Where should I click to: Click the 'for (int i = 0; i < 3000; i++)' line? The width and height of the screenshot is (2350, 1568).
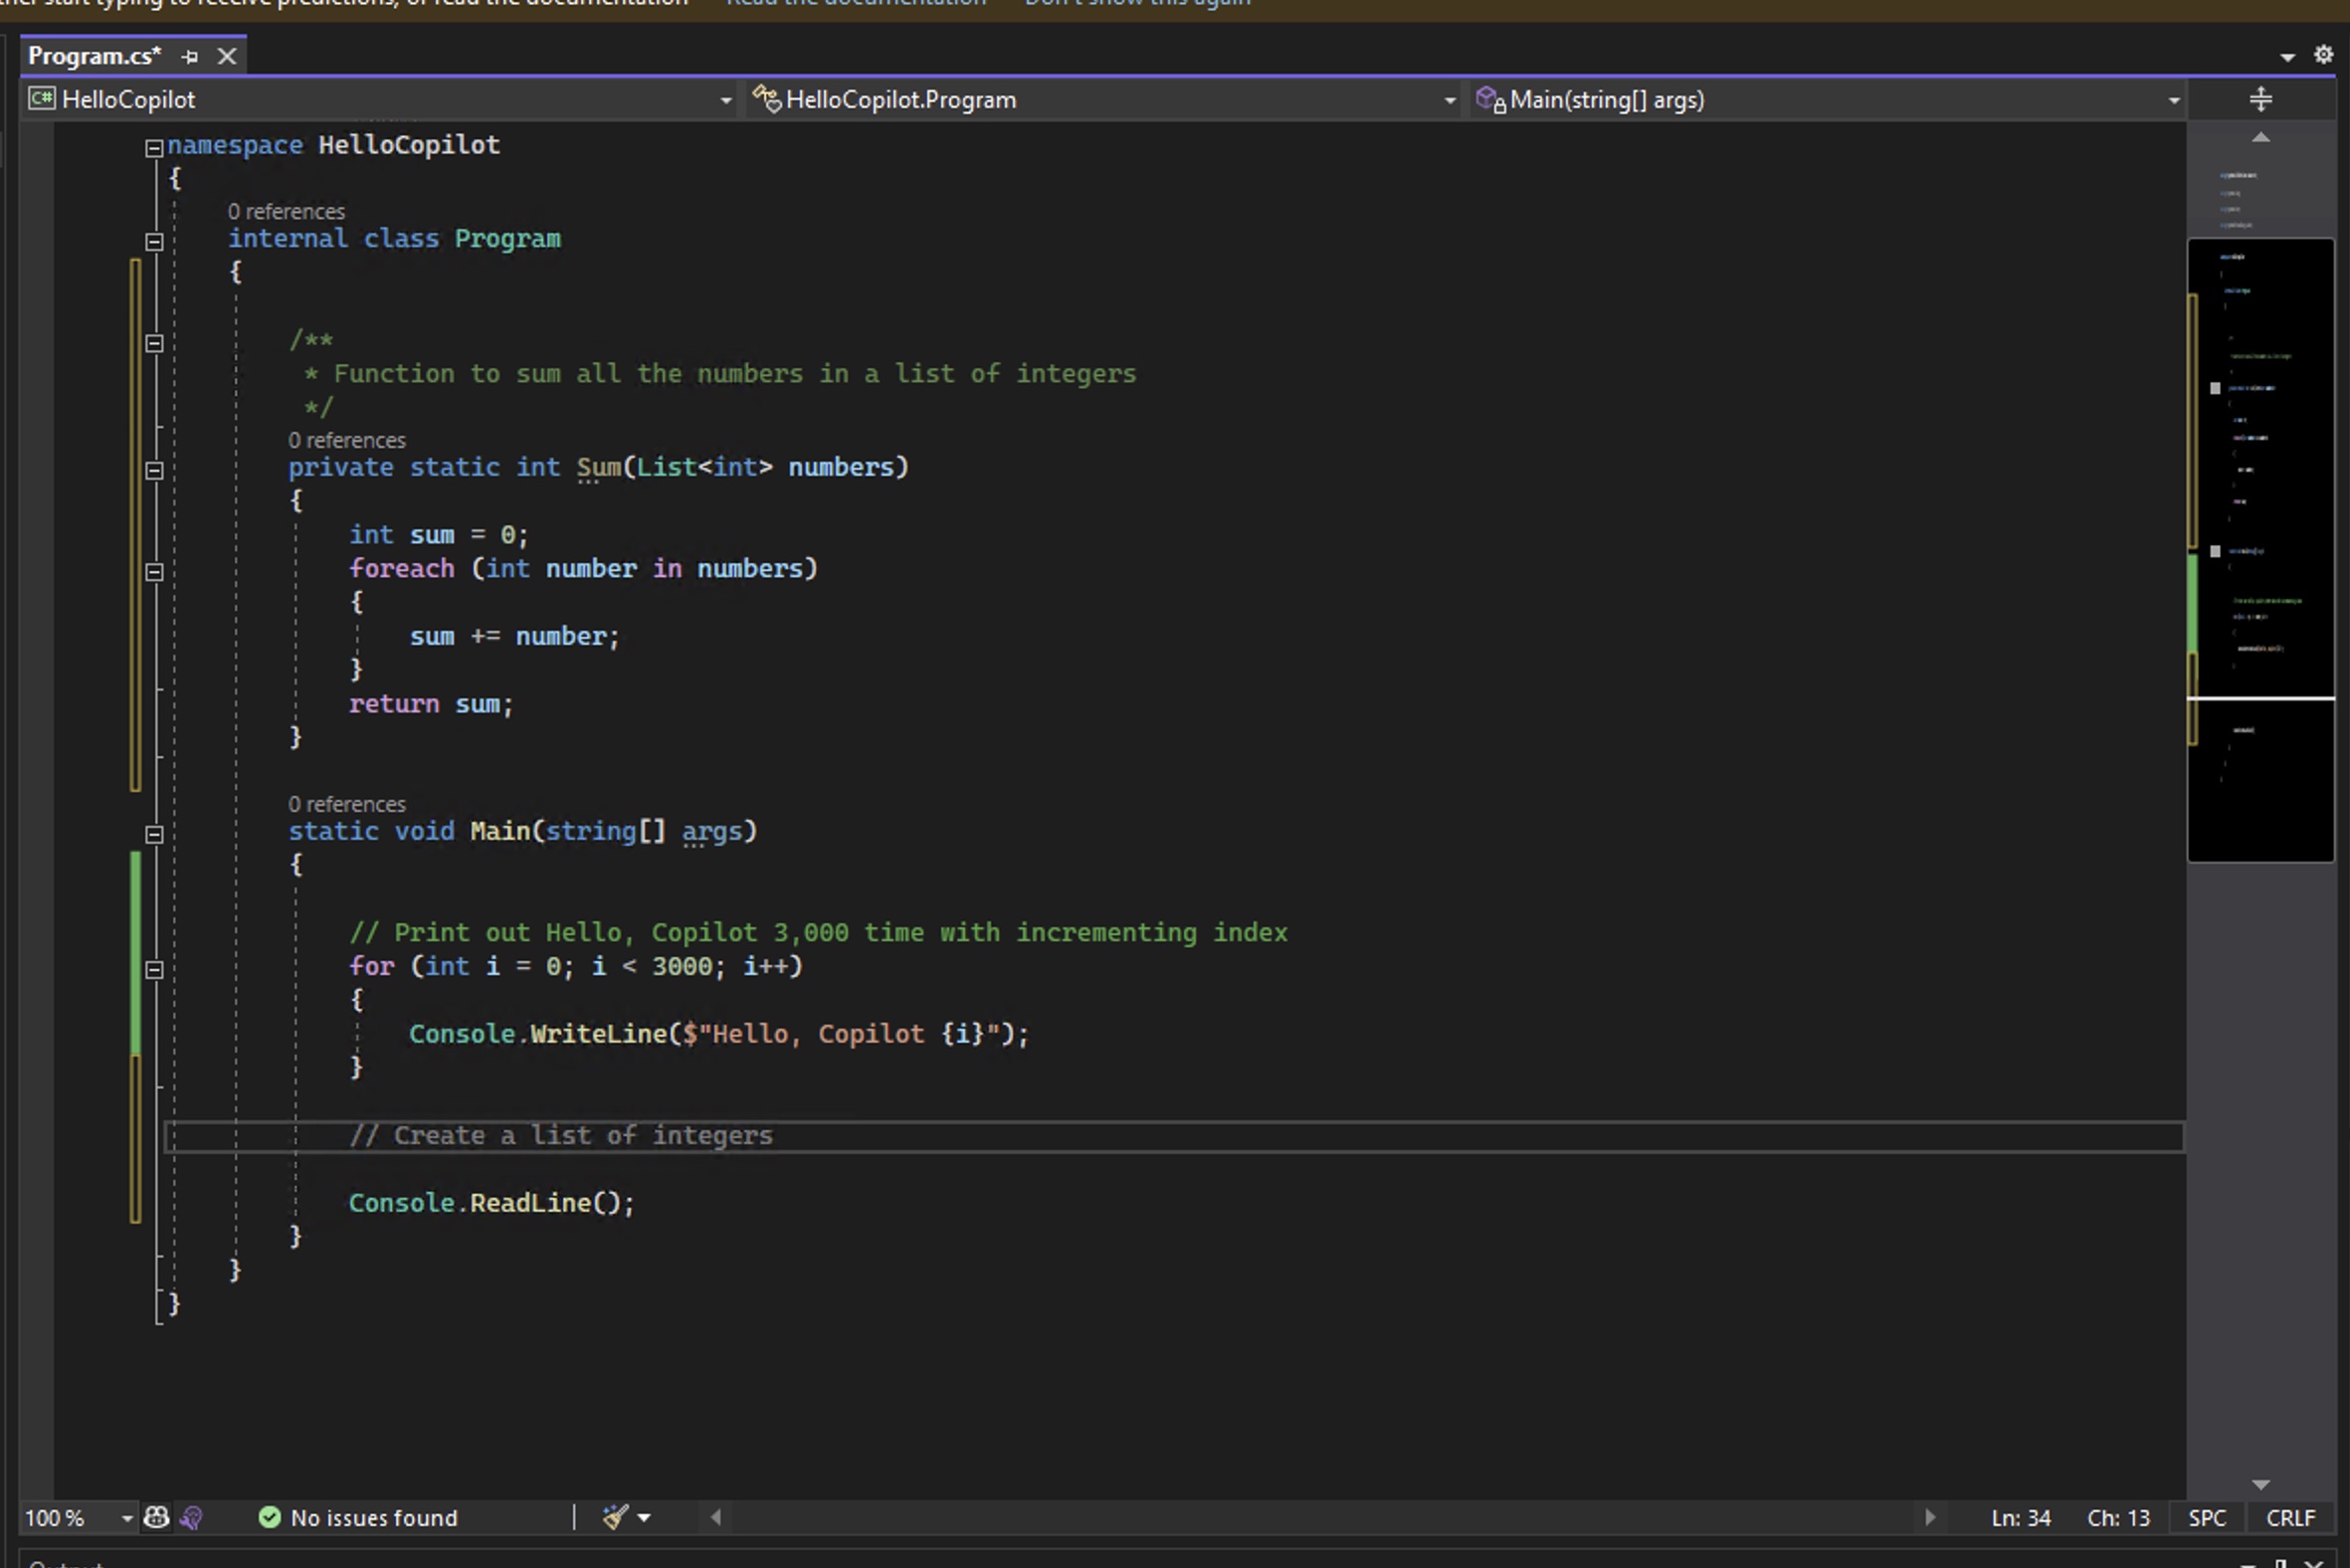(x=575, y=966)
